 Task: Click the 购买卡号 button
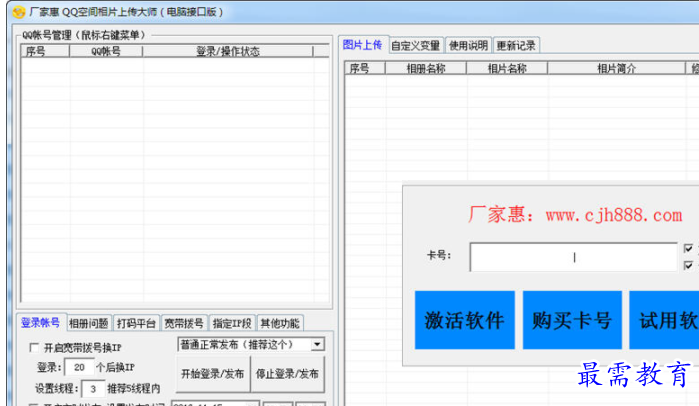point(572,320)
